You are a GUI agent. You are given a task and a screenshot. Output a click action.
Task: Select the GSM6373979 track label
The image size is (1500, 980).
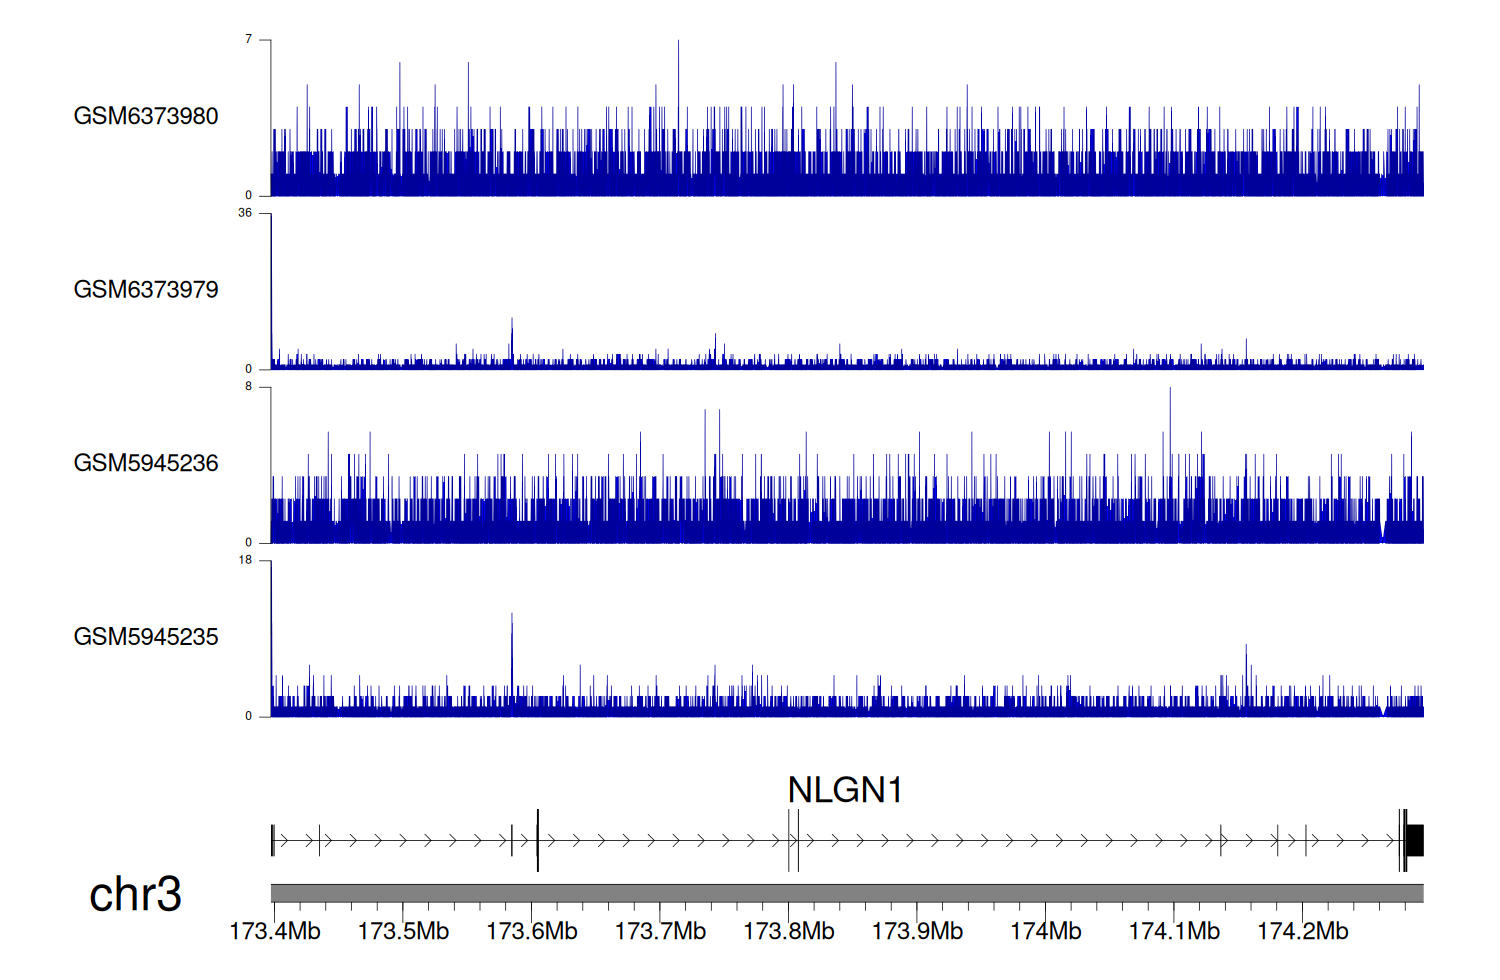(146, 290)
